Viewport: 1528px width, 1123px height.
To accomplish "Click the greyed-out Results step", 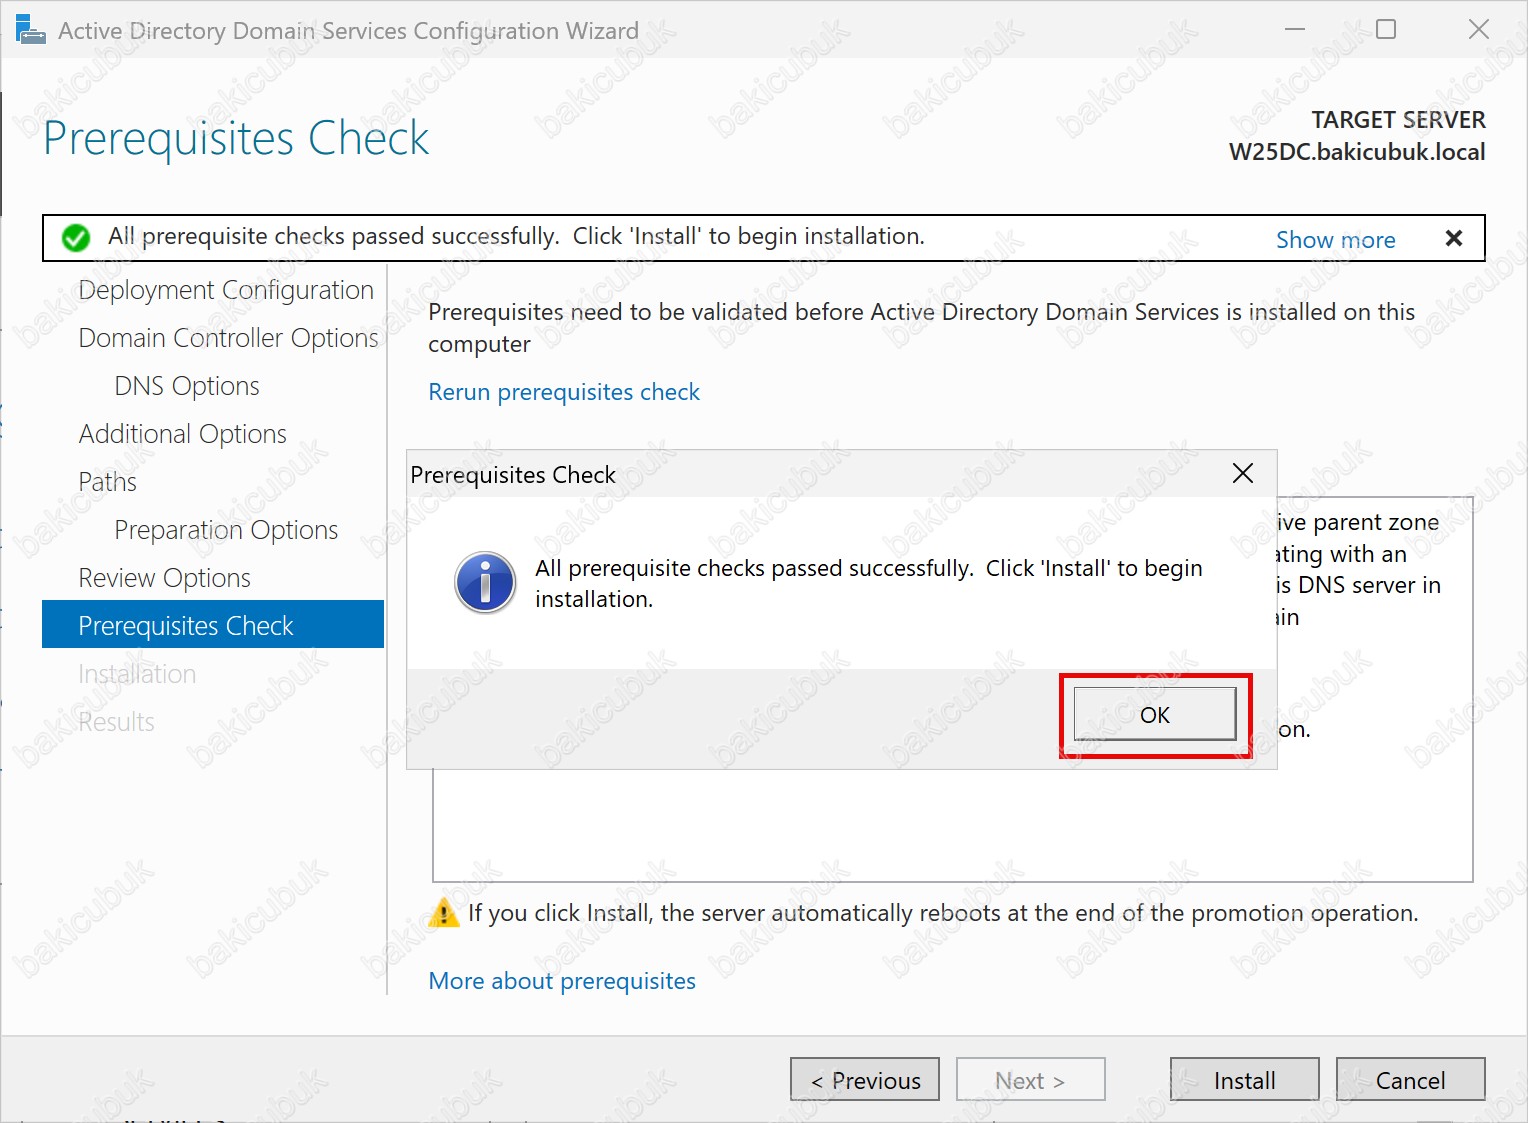I will pos(116,722).
